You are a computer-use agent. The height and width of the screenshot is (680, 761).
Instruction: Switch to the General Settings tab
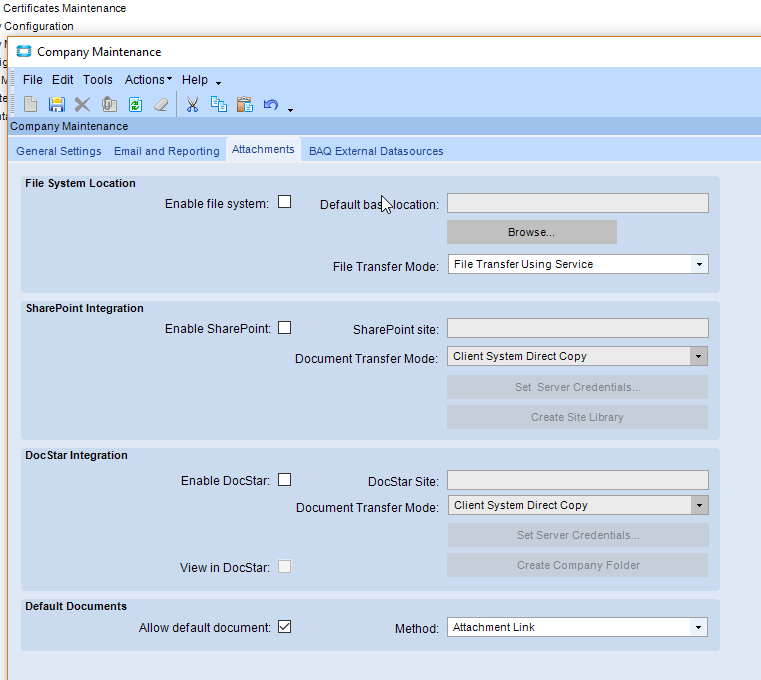59,151
